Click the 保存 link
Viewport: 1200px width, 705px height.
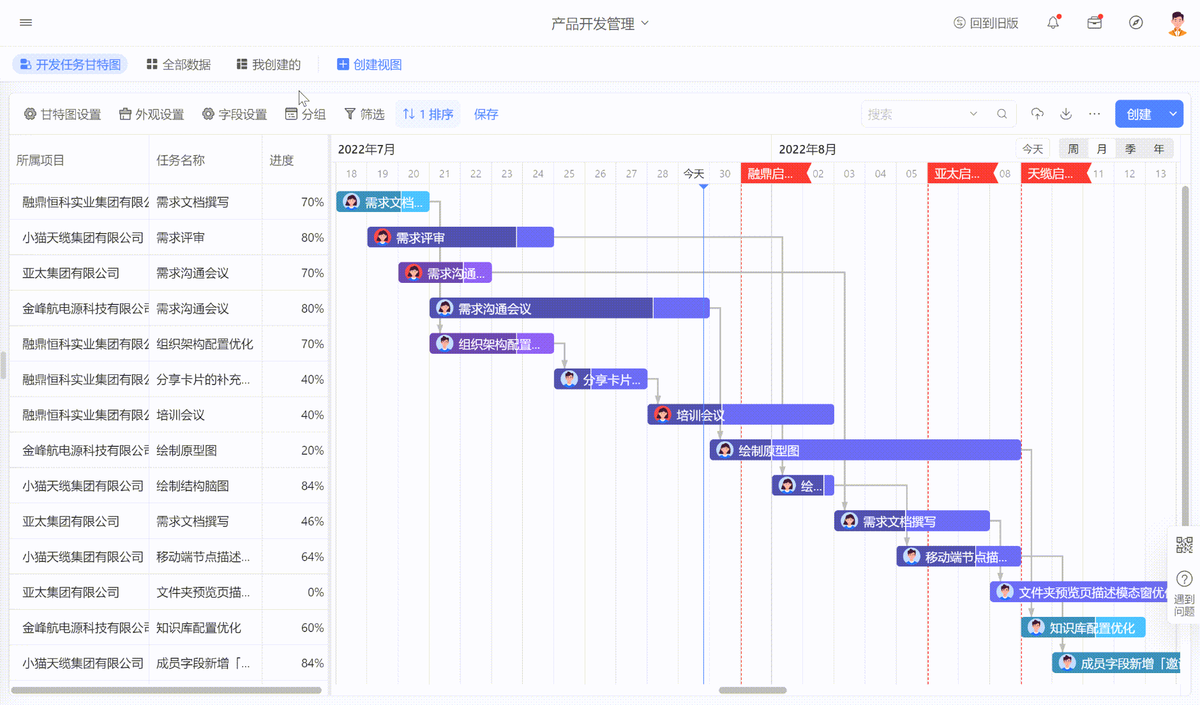[x=486, y=114]
